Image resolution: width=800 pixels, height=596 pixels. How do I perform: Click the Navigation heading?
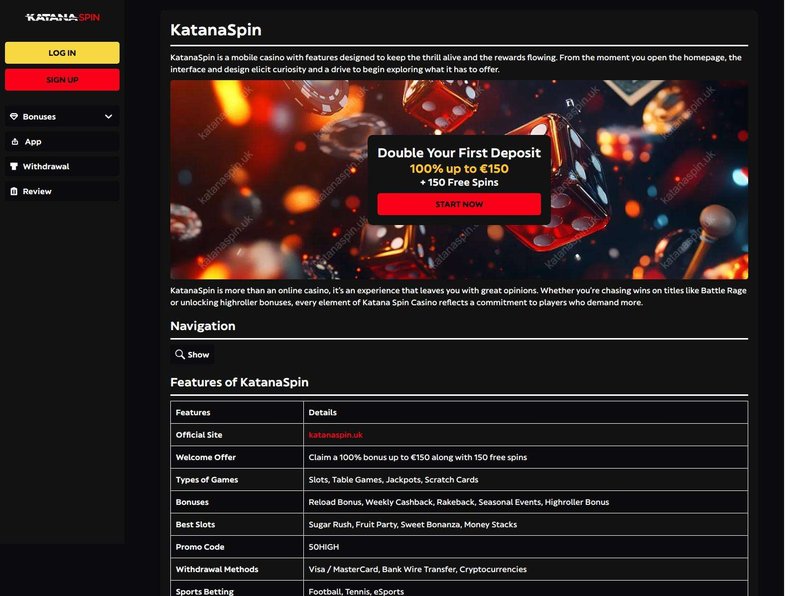(x=203, y=326)
